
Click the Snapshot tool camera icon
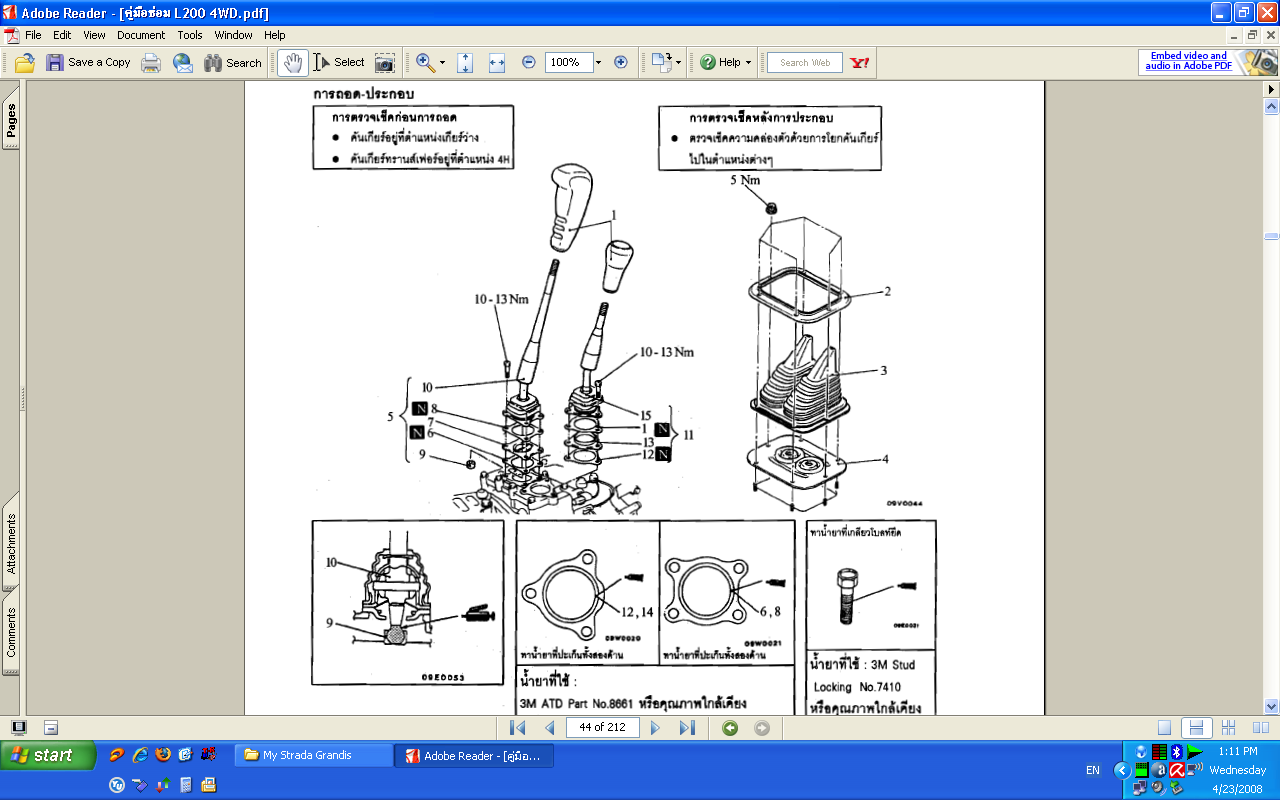[384, 63]
